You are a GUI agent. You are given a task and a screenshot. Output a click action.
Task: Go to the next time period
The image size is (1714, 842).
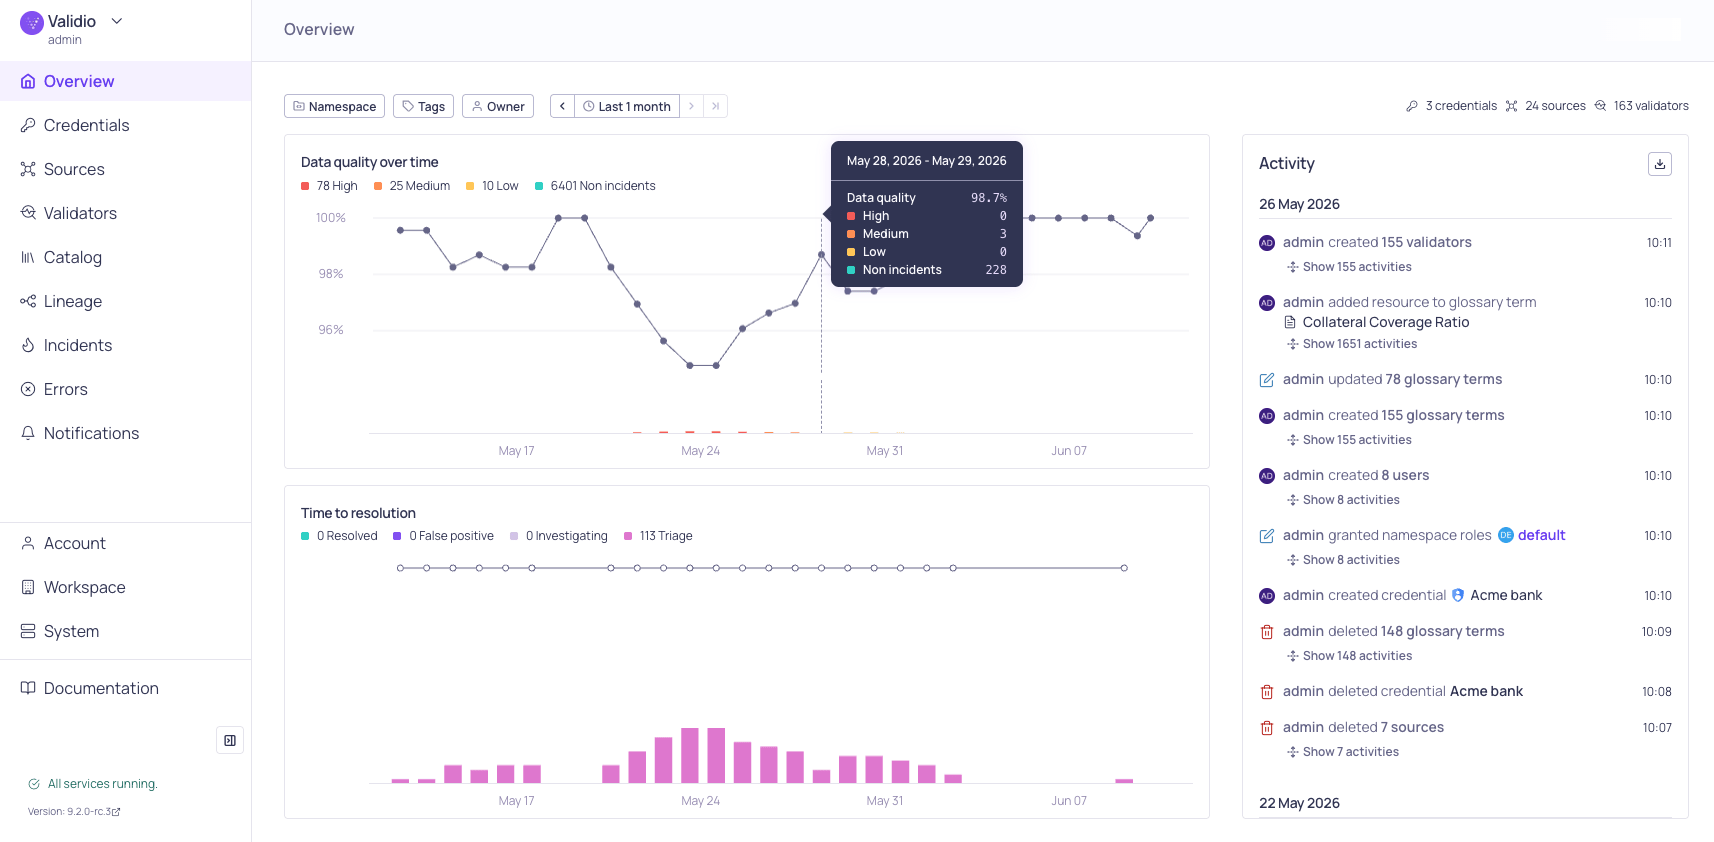click(691, 106)
